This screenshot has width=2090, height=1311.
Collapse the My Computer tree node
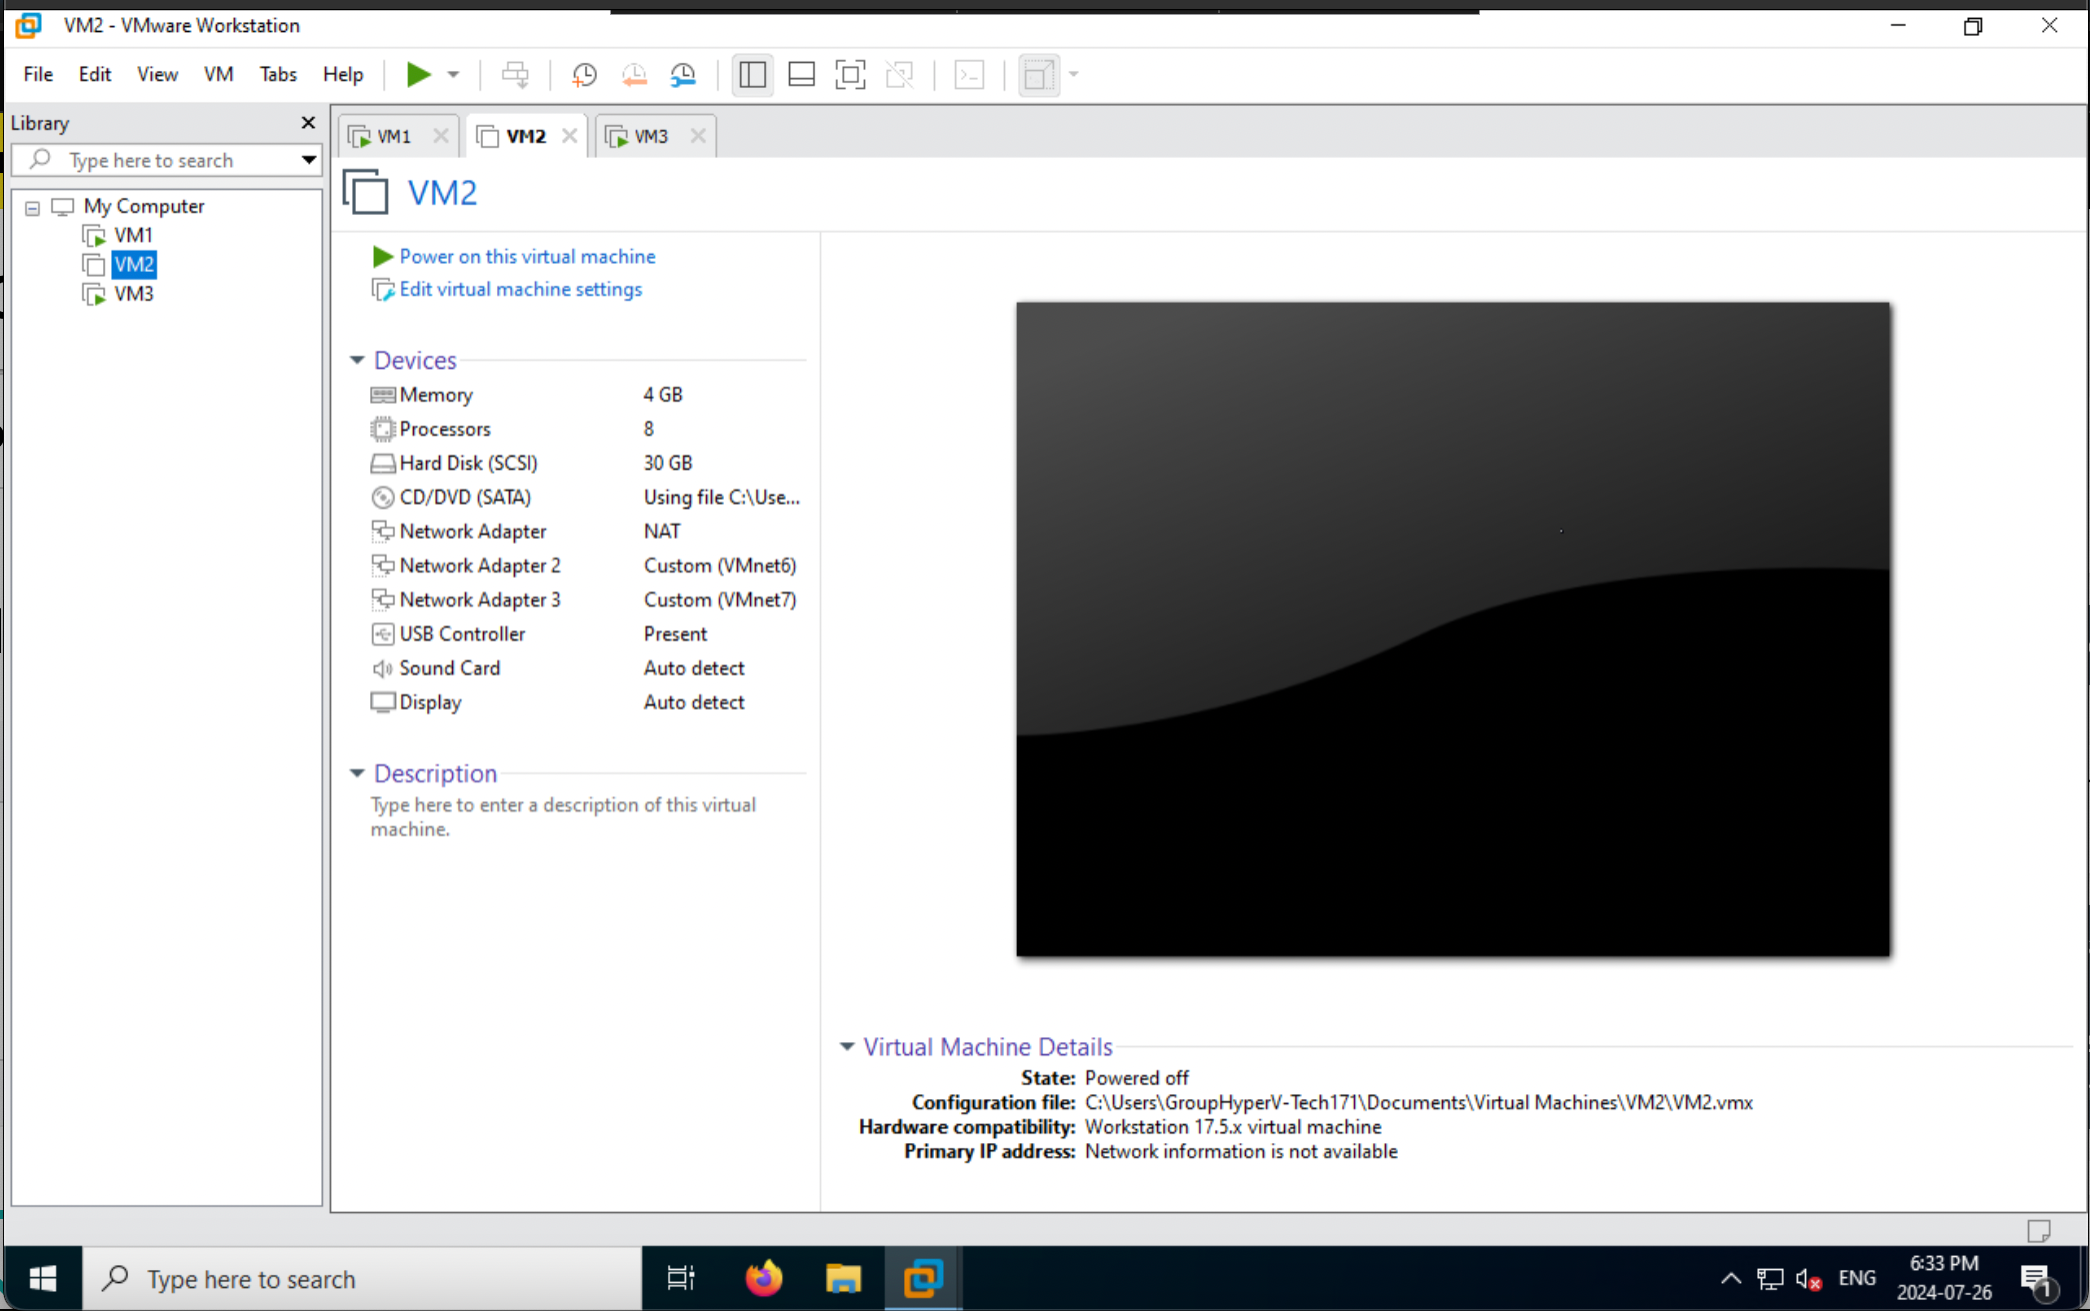[33, 207]
